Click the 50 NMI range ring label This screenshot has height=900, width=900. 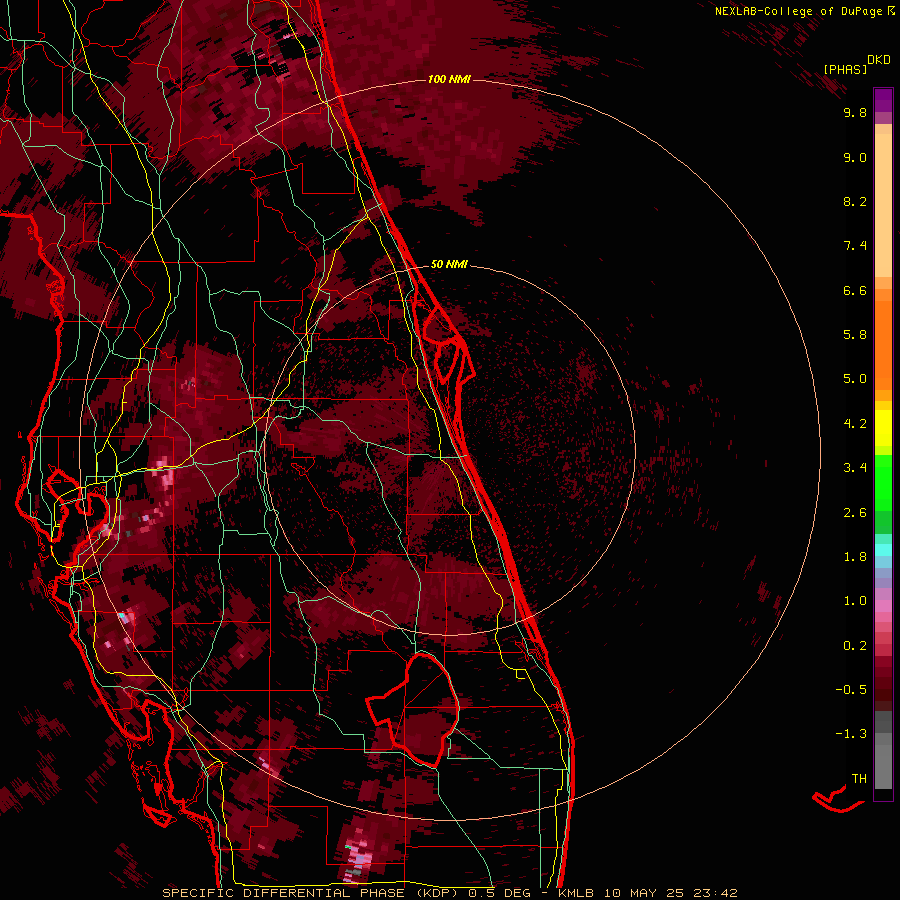tap(449, 265)
